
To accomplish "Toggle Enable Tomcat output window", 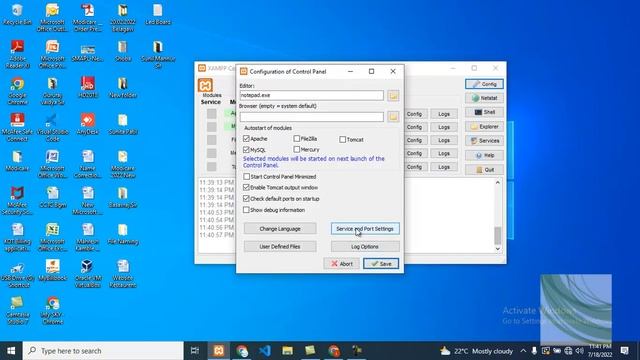I will click(x=246, y=187).
